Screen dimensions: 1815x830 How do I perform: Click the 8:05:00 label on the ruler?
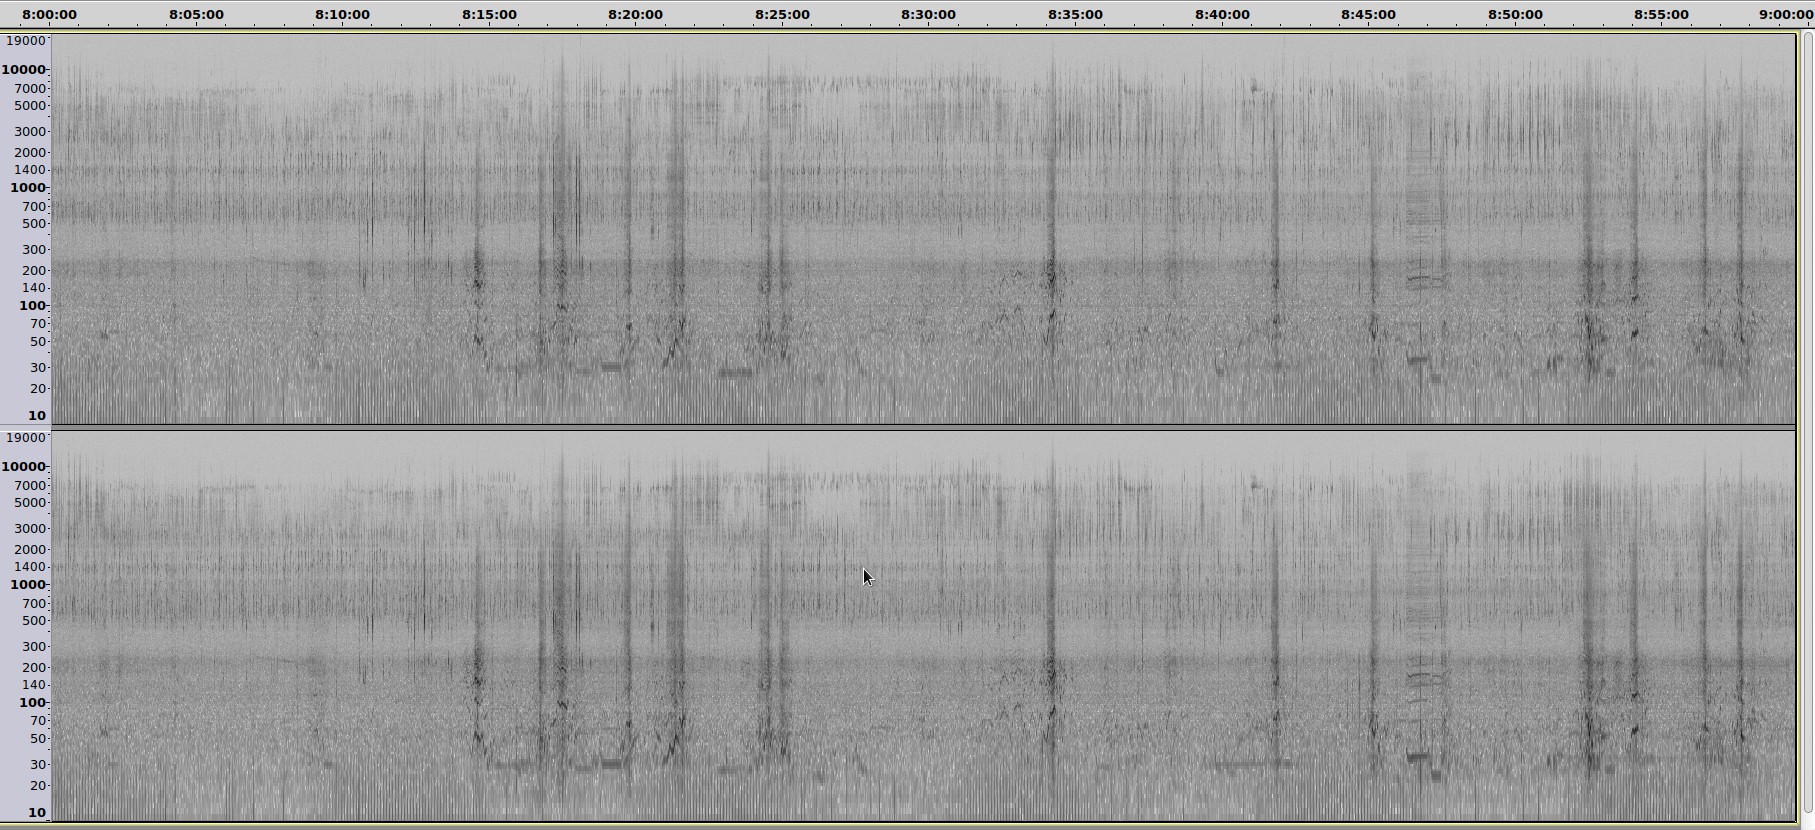point(196,15)
